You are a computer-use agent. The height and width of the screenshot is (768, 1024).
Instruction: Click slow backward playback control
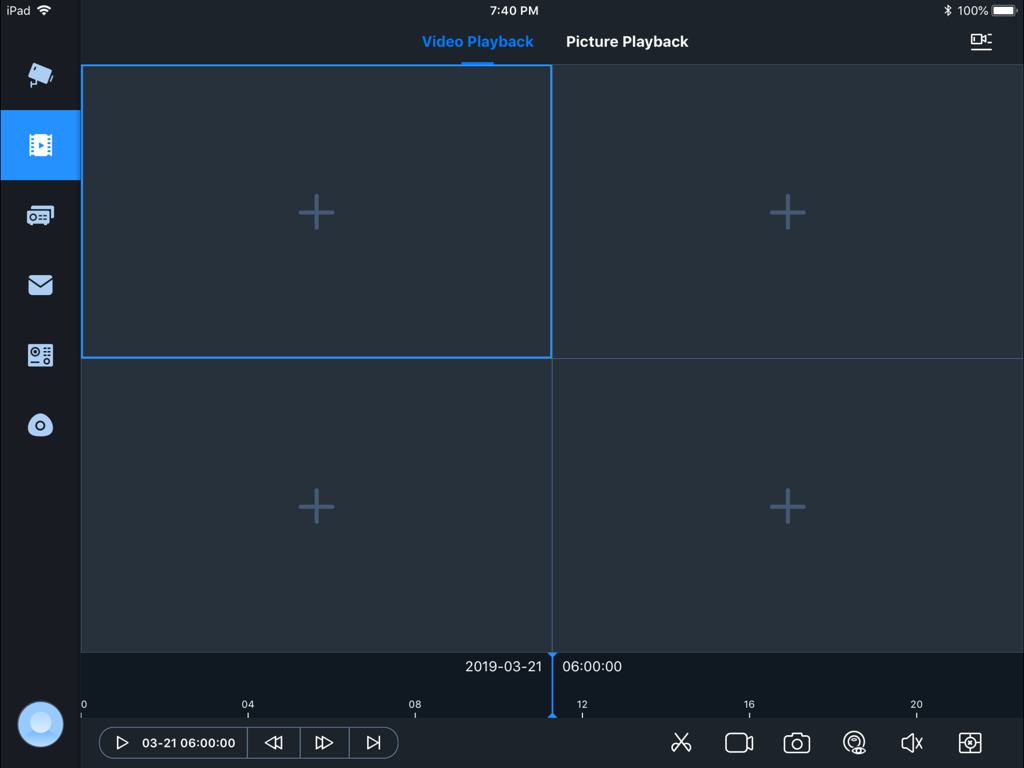[x=273, y=742]
